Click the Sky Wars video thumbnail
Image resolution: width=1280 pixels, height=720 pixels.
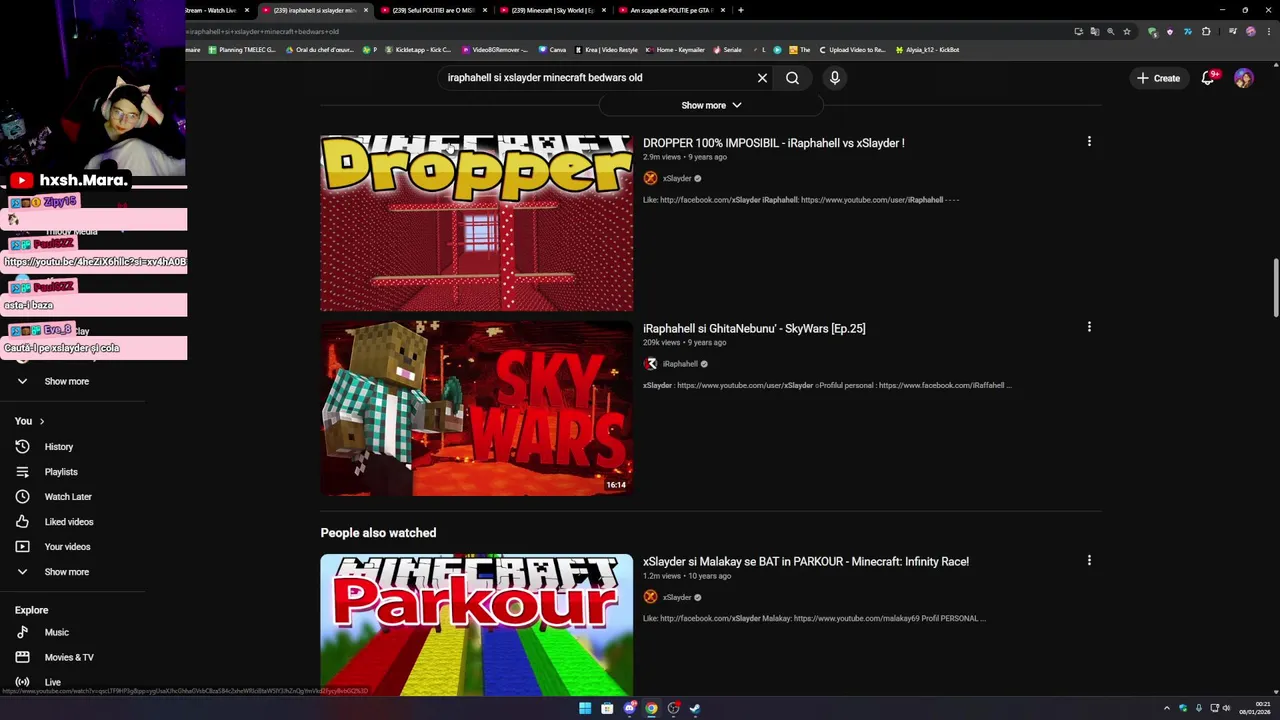476,408
